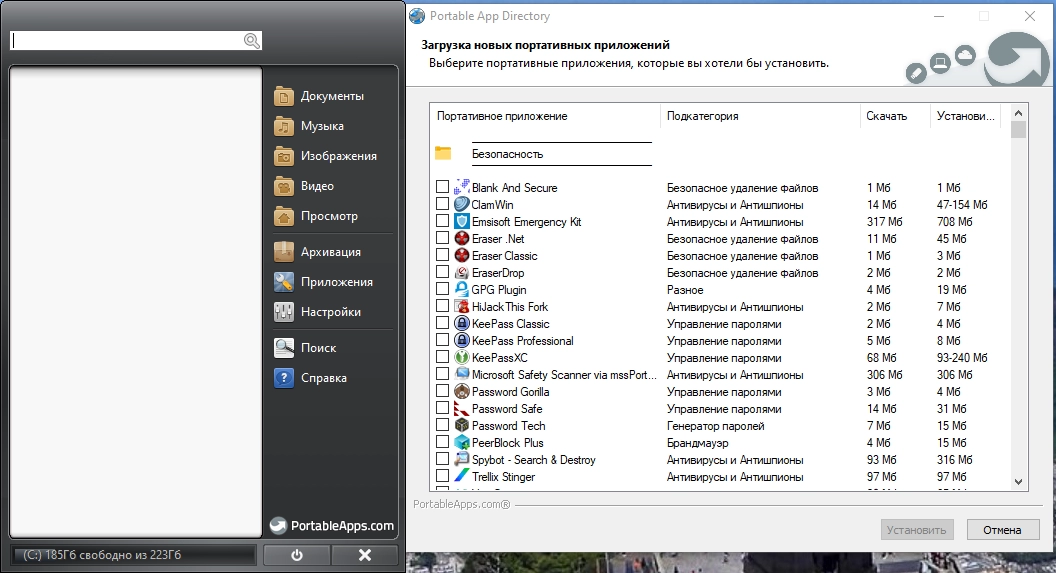Screen dimensions: 1056x573
Task: Tick the ClamWin checkbox
Action: (x=442, y=203)
